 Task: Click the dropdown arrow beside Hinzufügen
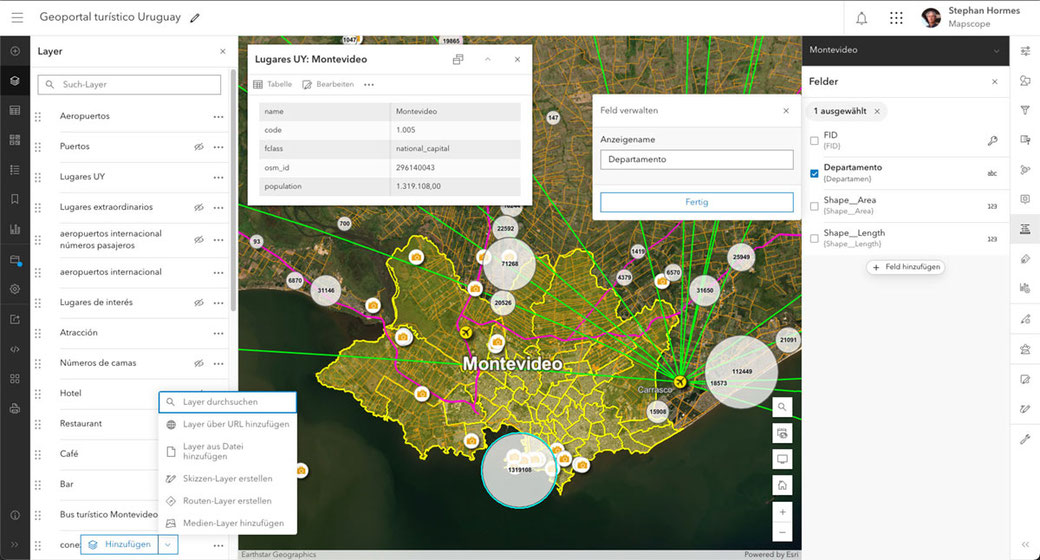[x=168, y=545]
